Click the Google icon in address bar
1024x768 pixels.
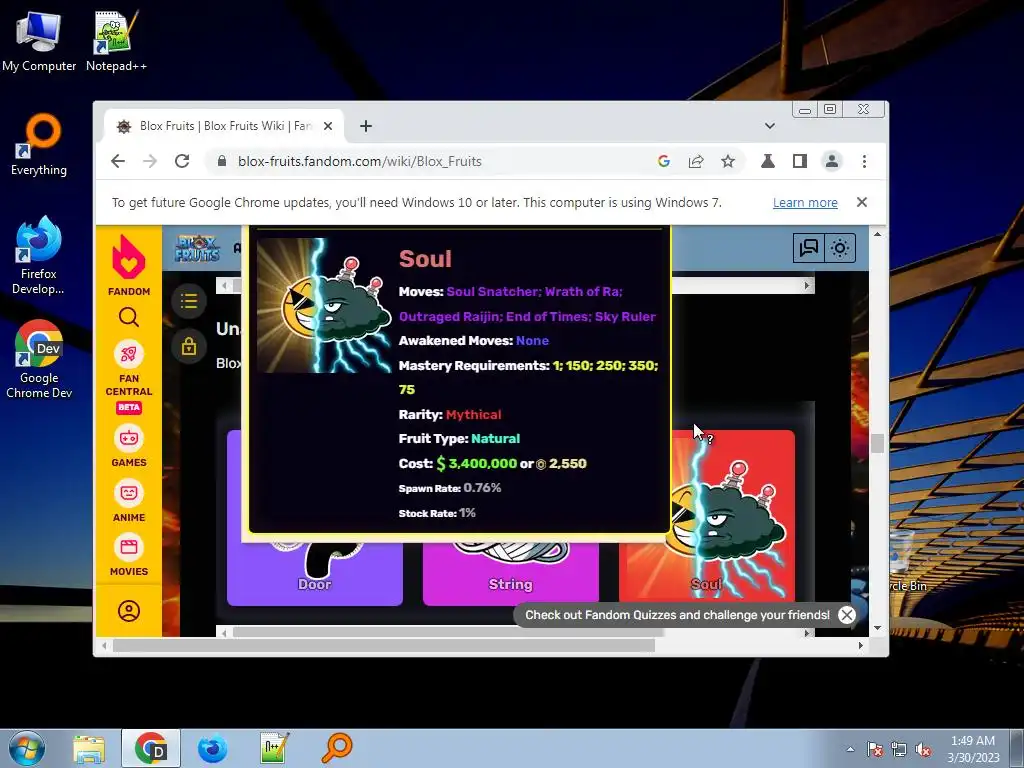pos(664,161)
